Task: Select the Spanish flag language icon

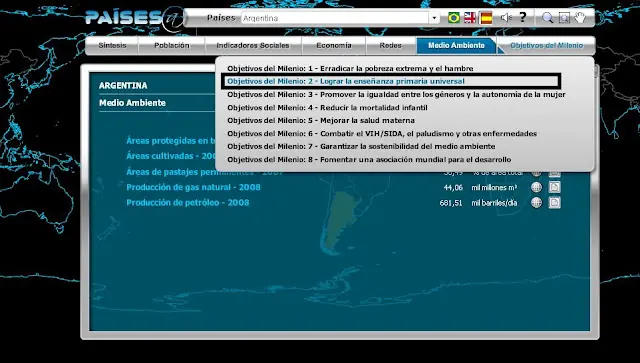Action: pyautogui.click(x=486, y=18)
